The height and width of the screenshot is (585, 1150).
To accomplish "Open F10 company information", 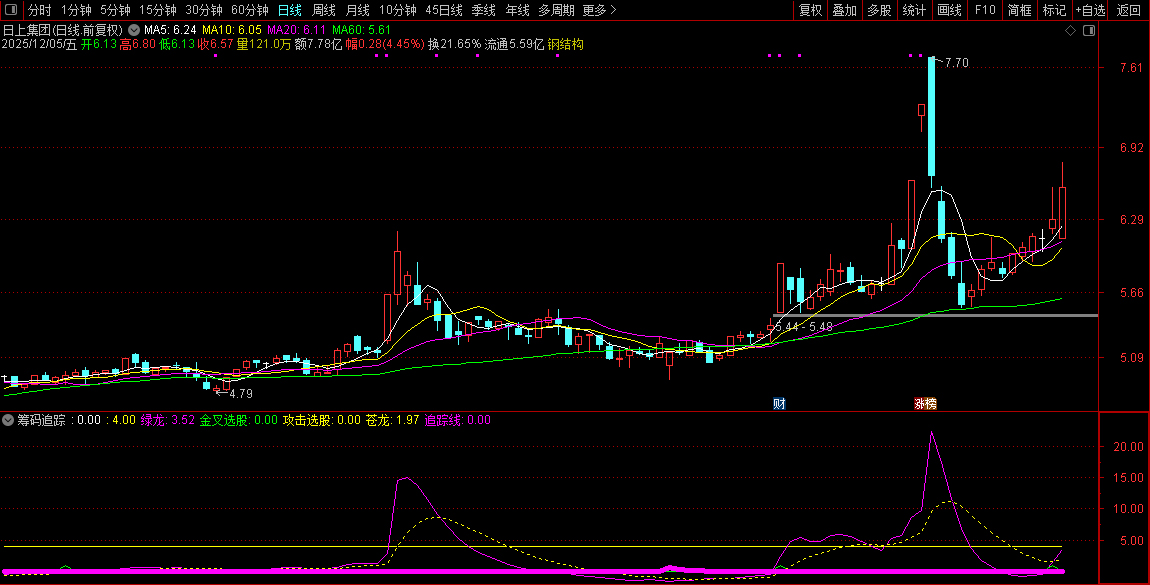I will 985,10.
